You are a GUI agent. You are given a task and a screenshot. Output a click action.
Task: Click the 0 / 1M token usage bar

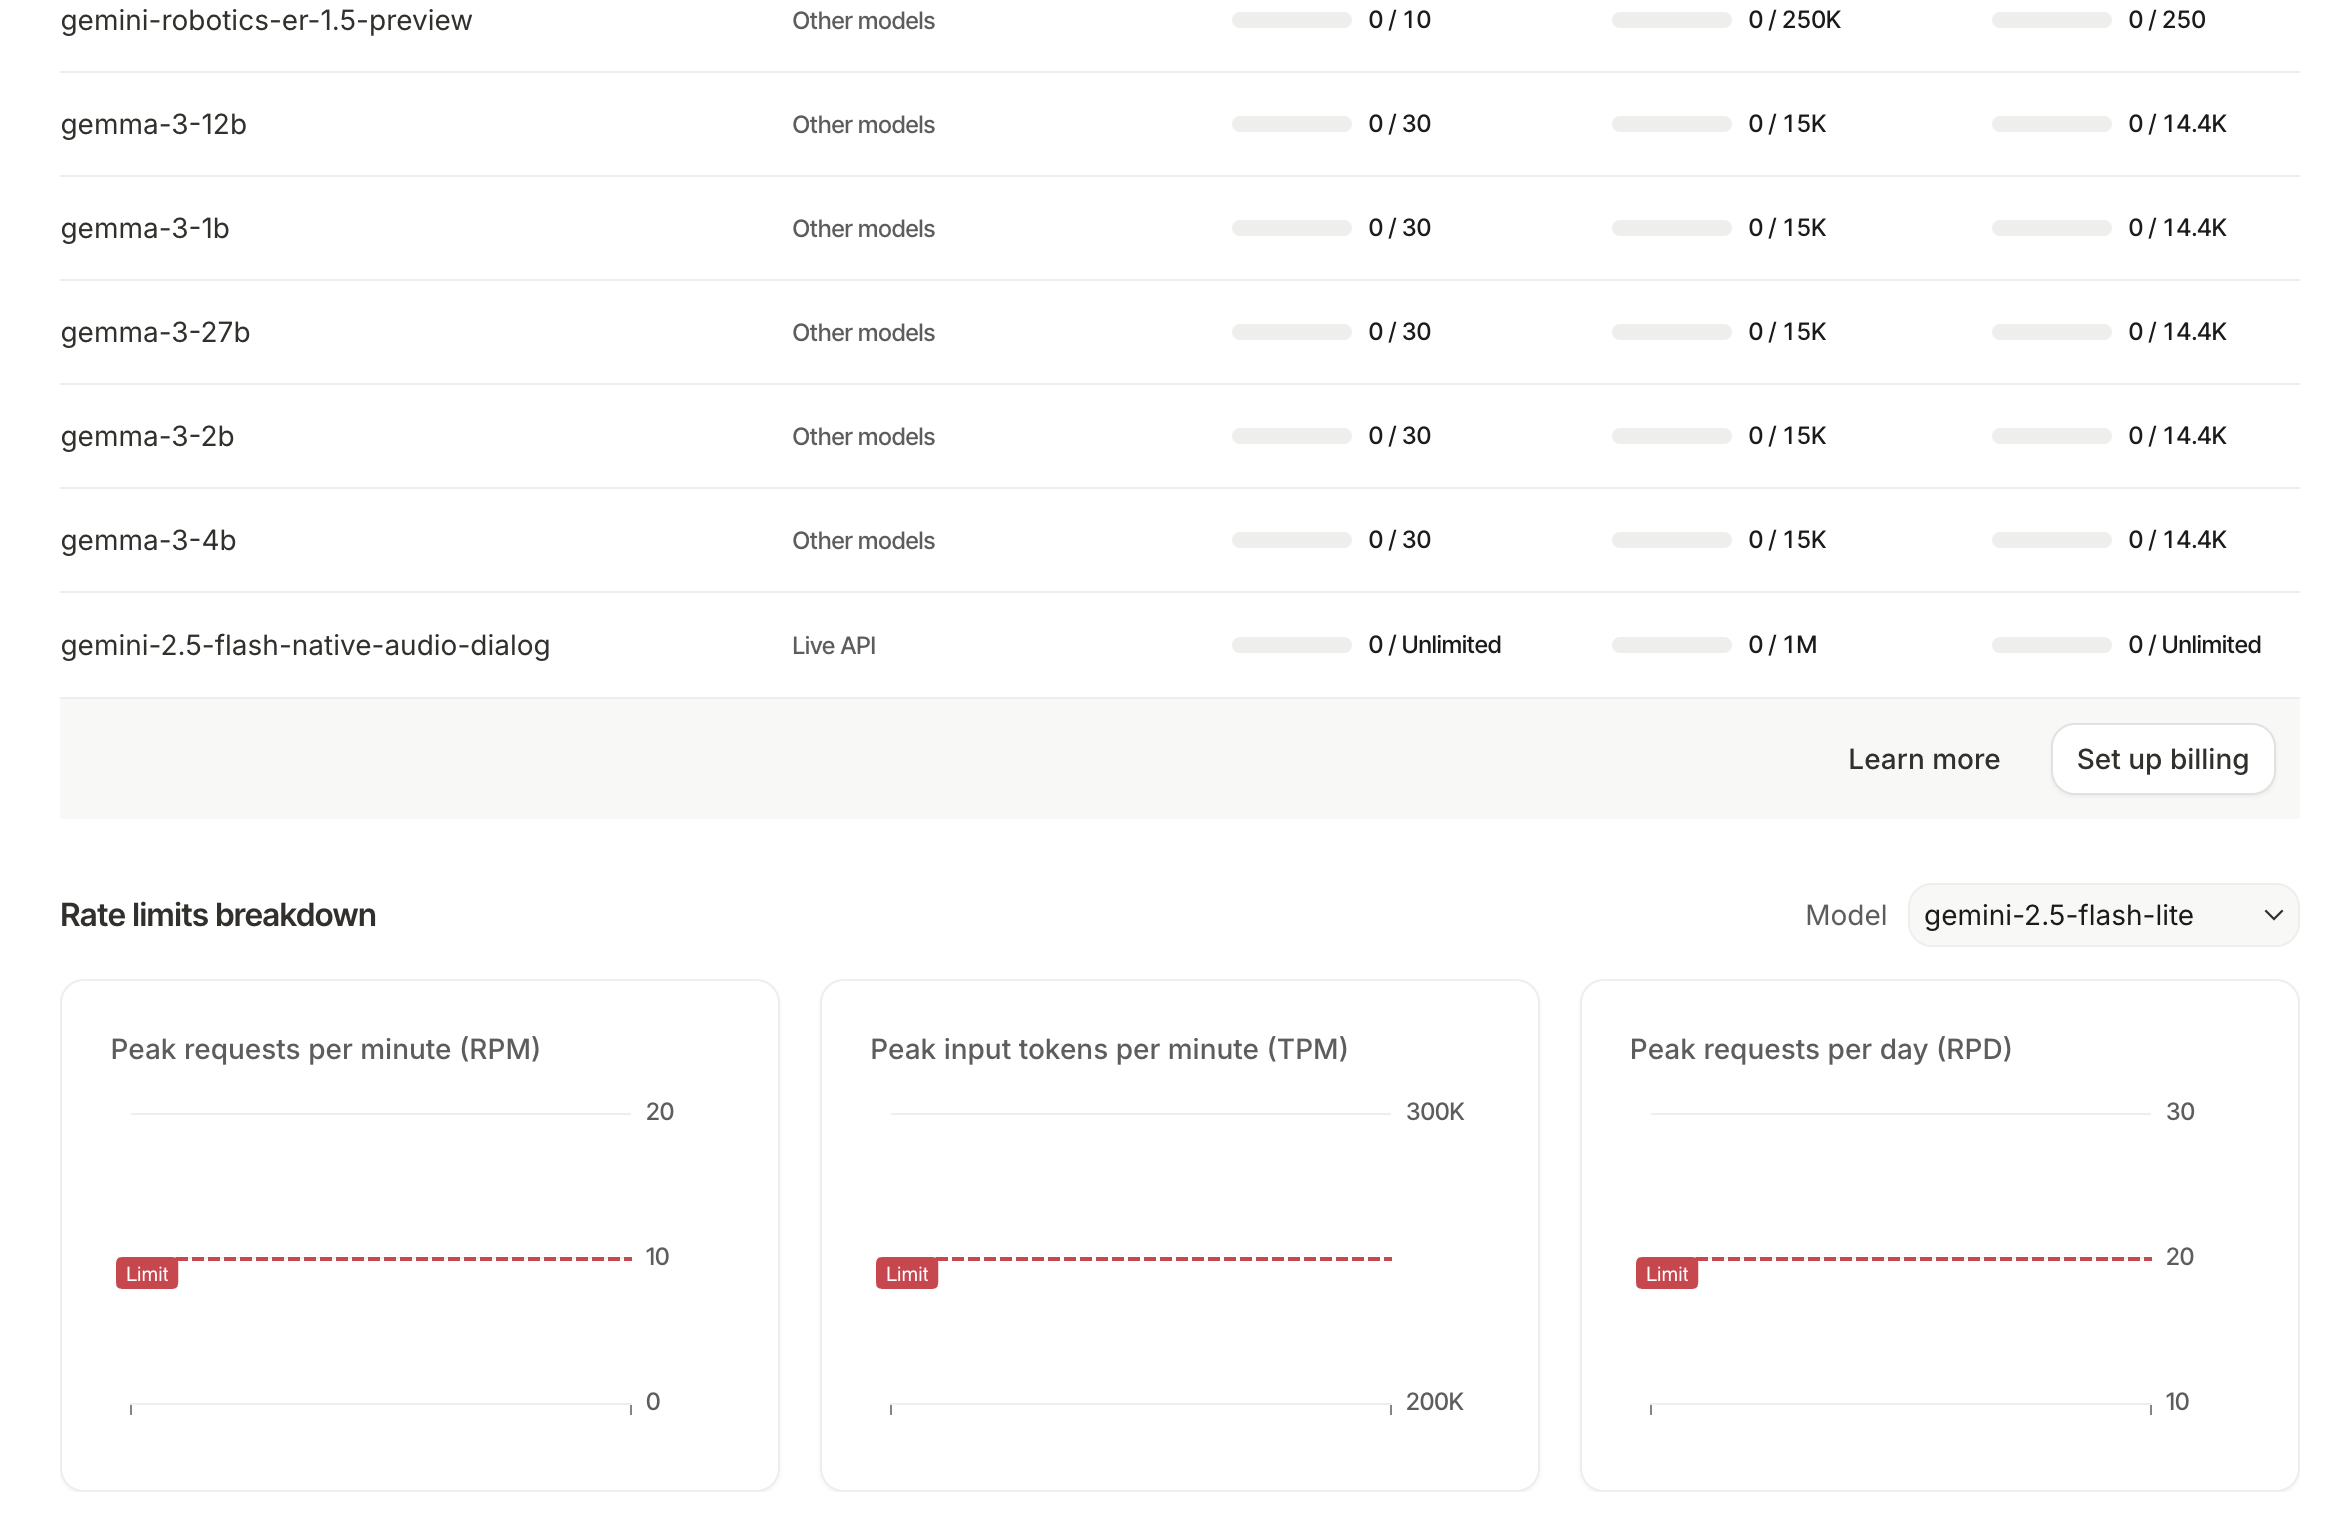[1671, 645]
